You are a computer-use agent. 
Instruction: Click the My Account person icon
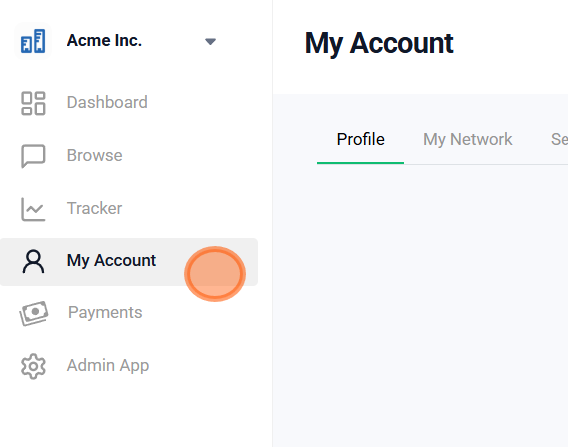coord(33,261)
